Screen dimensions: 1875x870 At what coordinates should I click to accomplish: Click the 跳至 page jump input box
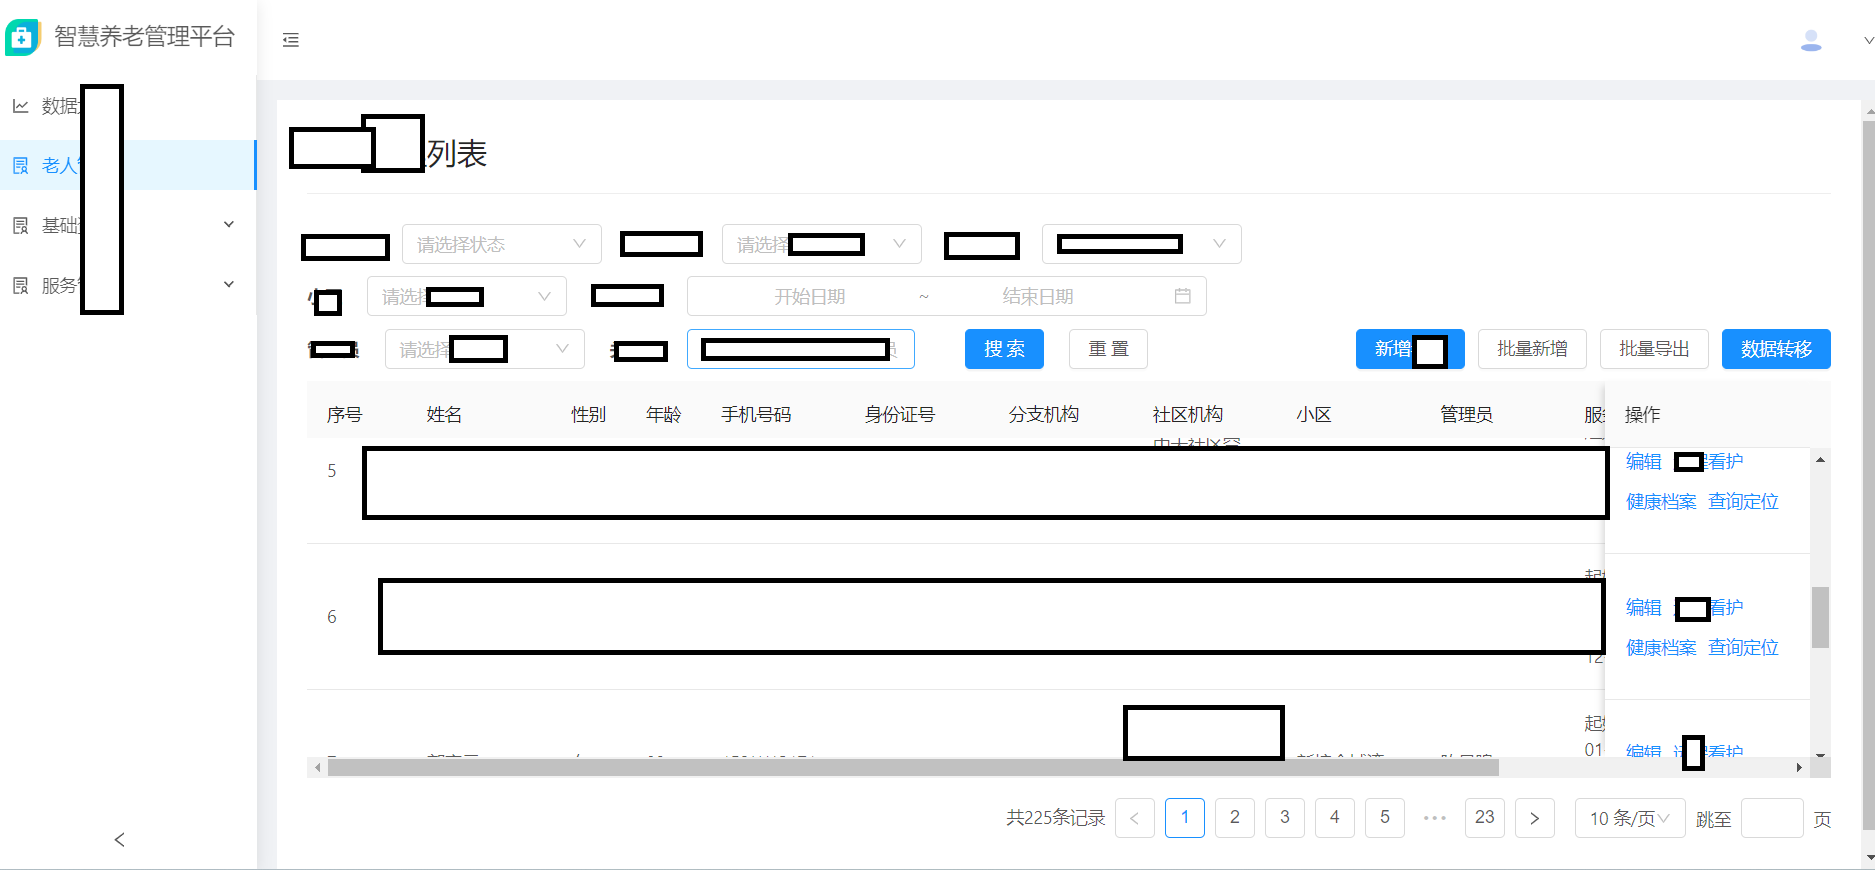(x=1772, y=818)
